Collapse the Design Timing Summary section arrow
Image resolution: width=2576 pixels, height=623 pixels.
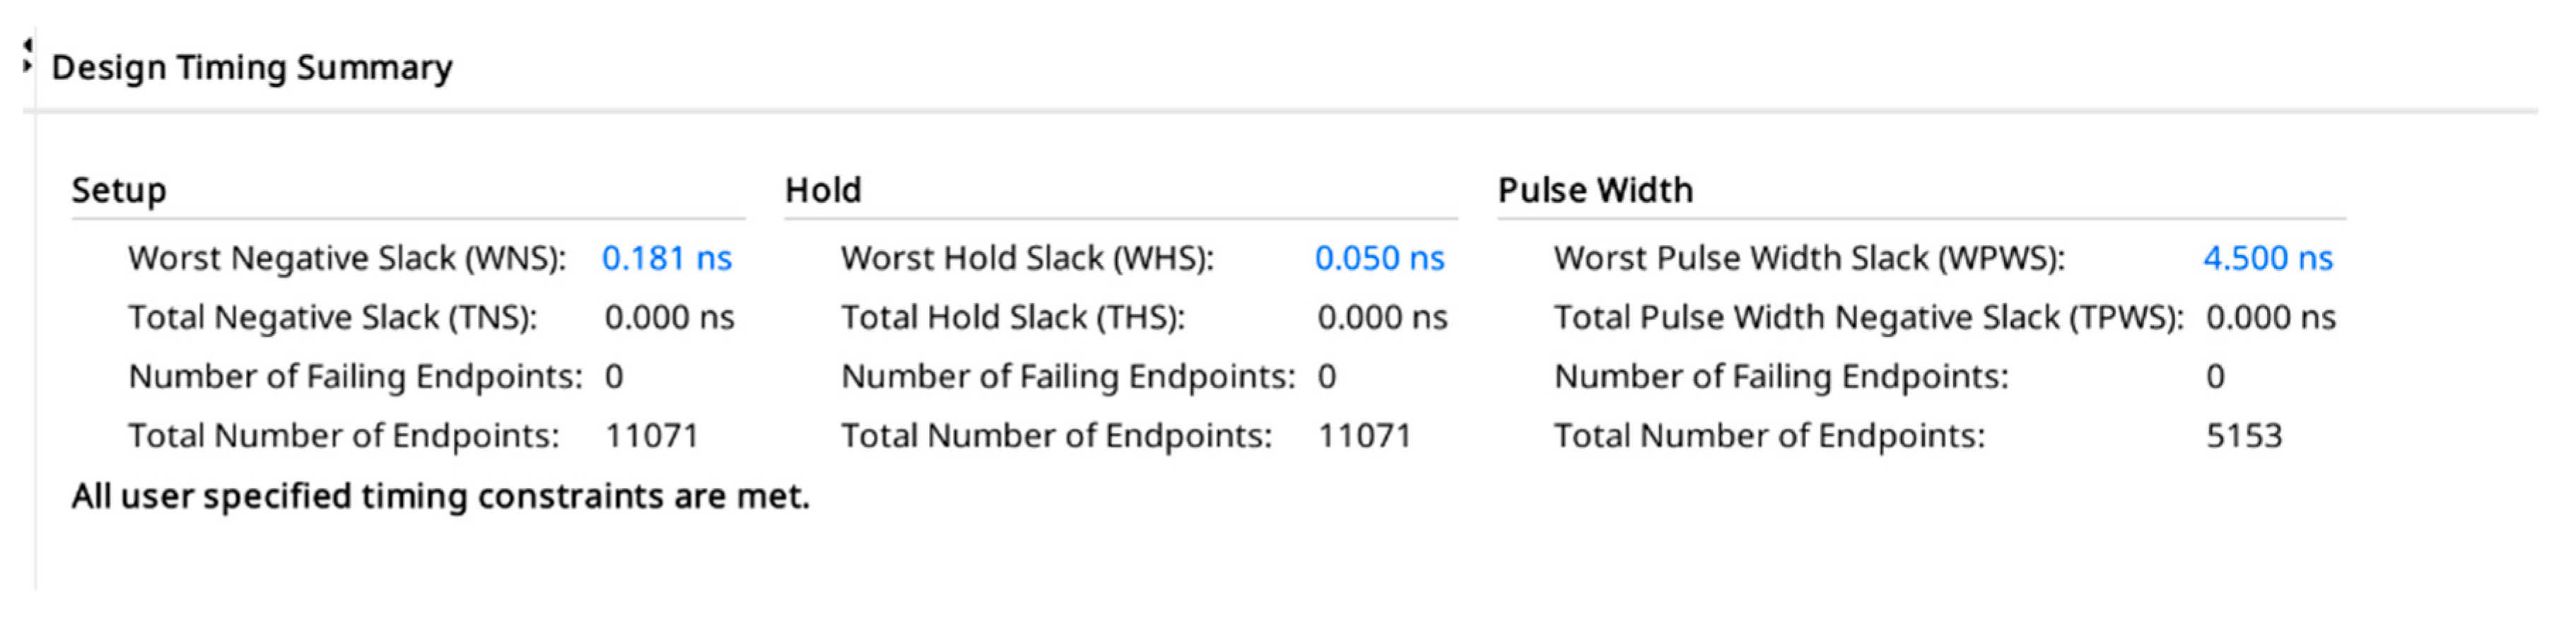tap(27, 58)
